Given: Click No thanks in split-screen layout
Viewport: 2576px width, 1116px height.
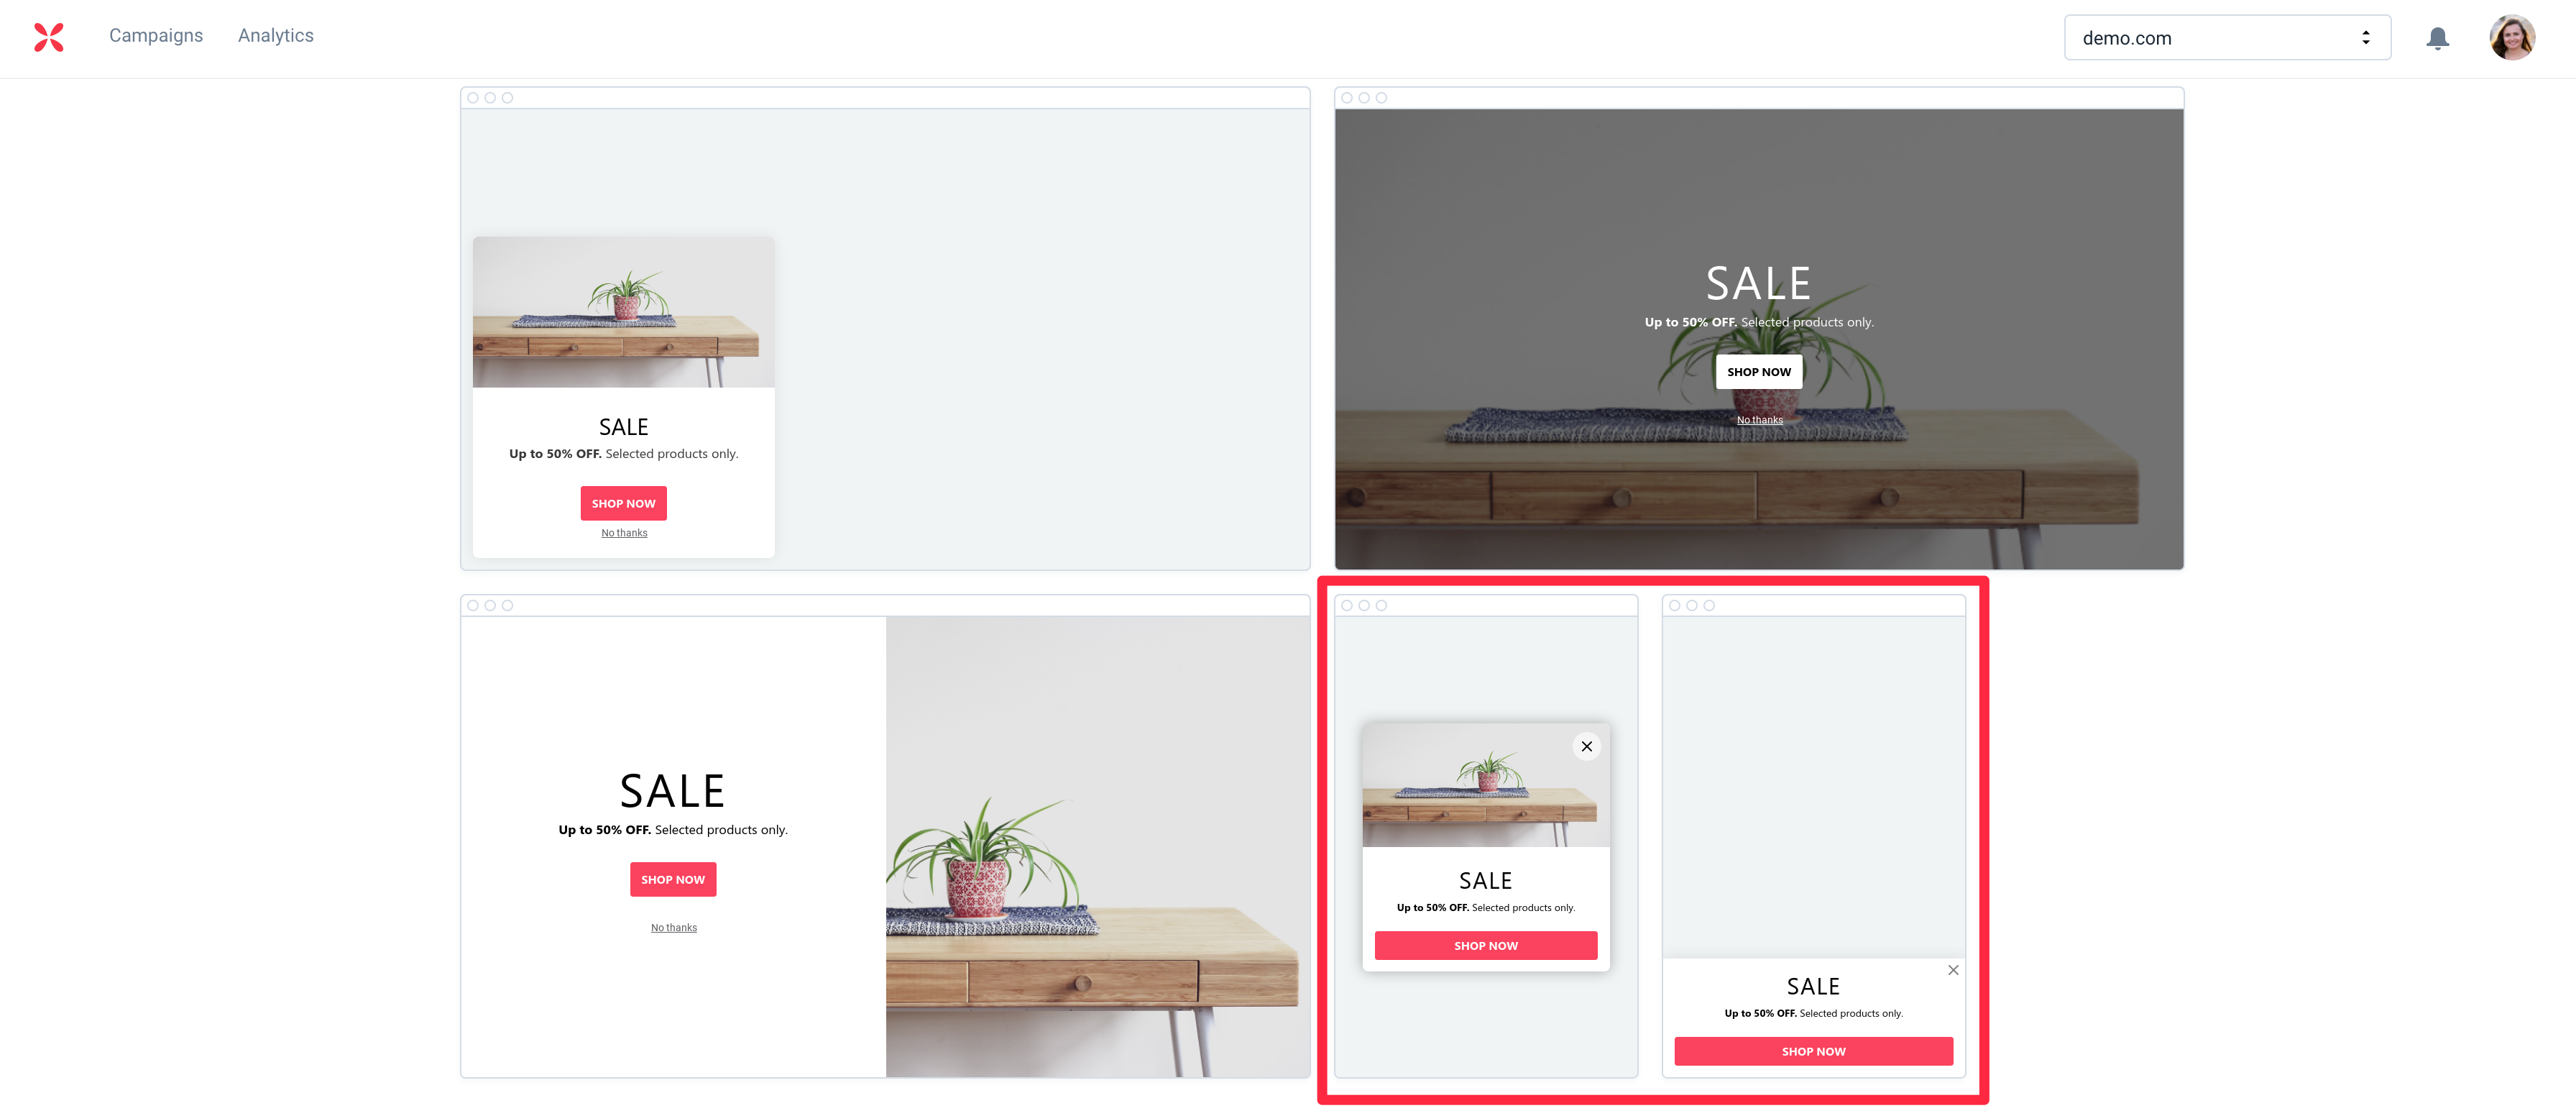Looking at the screenshot, I should click(674, 928).
